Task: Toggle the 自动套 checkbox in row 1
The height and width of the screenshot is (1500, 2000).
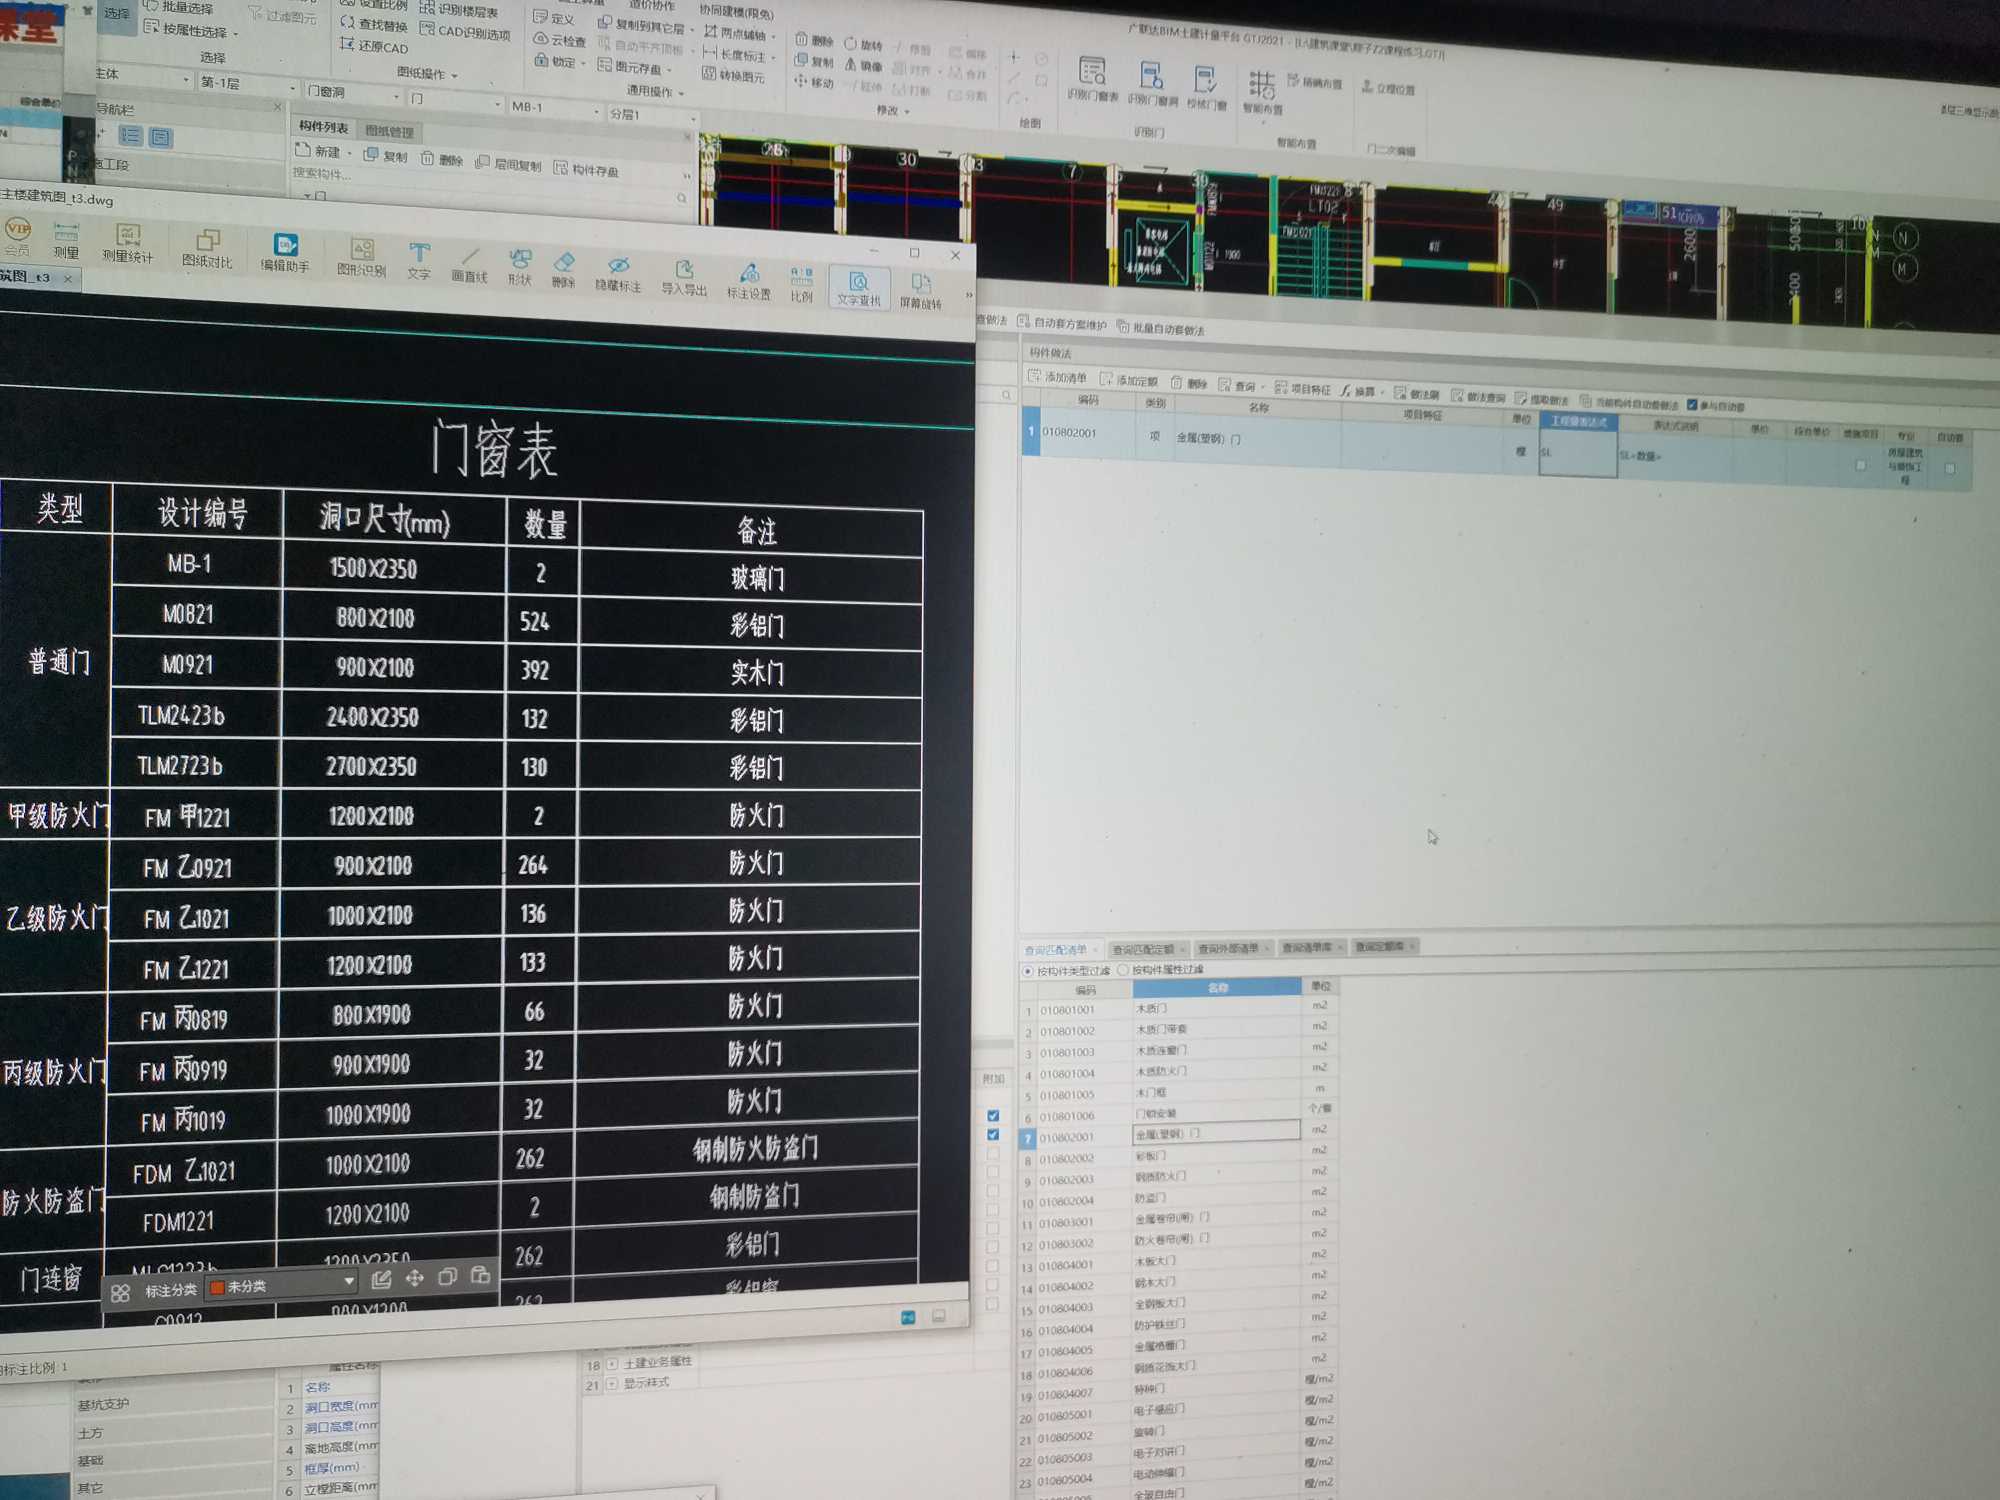Action: [1949, 468]
